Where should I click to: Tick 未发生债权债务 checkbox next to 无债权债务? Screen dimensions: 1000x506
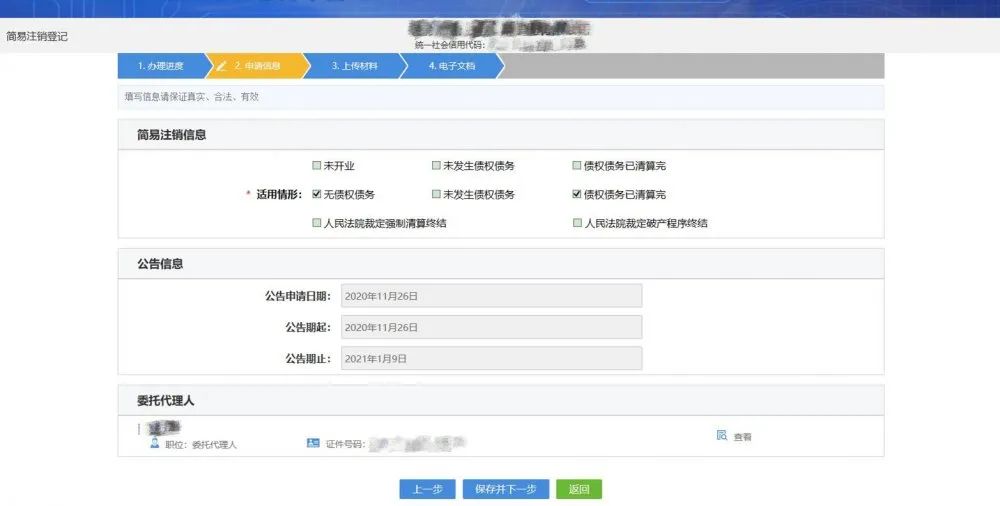tap(436, 194)
